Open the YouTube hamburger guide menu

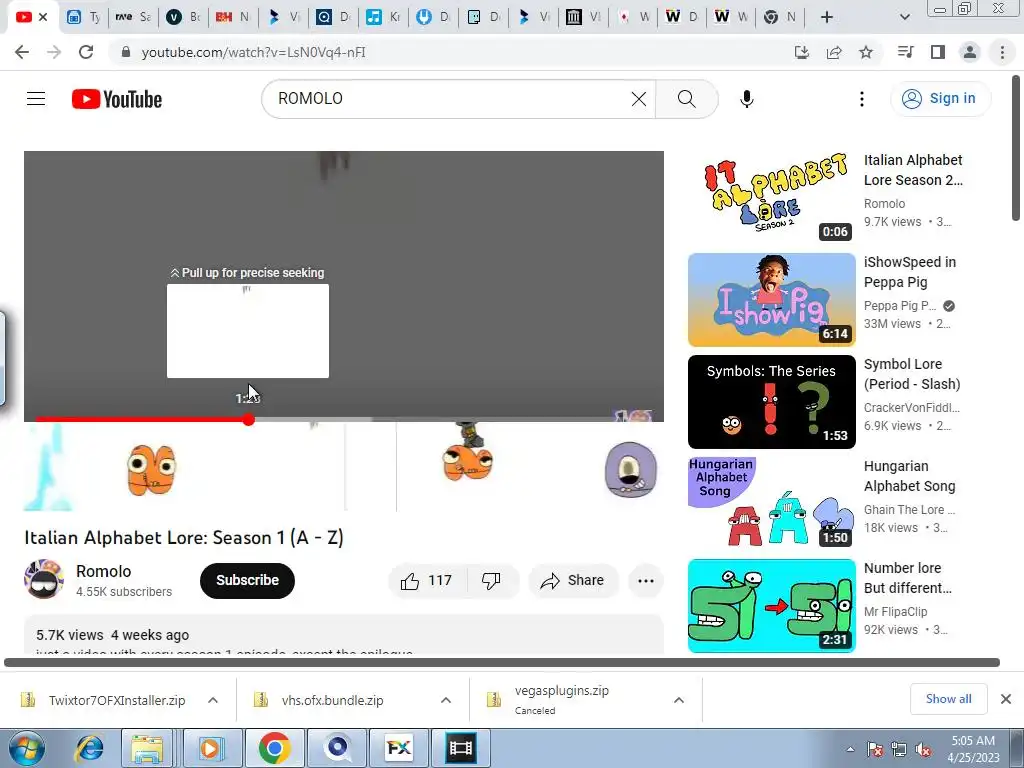[36, 99]
